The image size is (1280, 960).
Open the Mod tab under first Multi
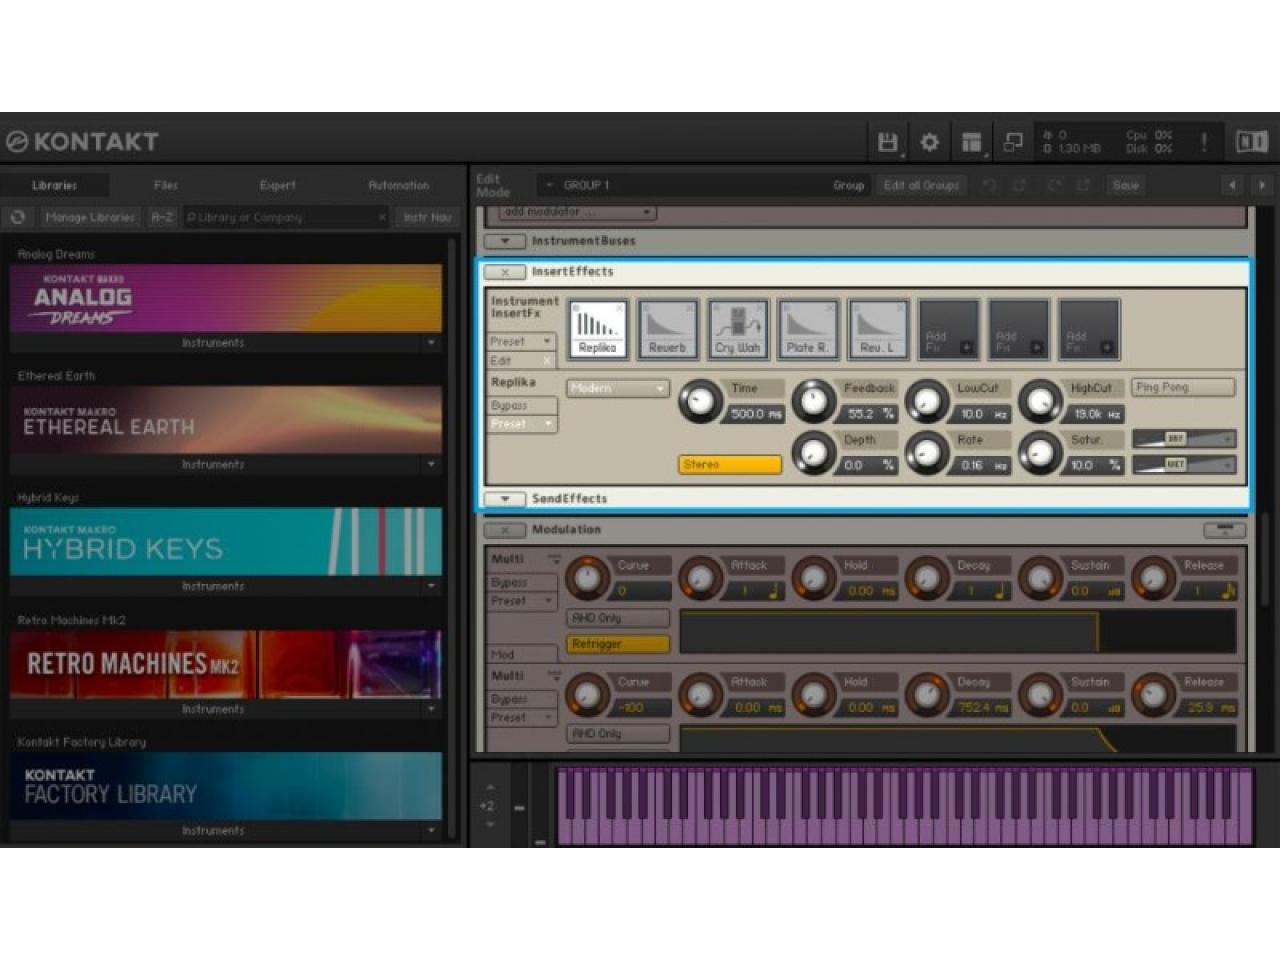(x=522, y=655)
